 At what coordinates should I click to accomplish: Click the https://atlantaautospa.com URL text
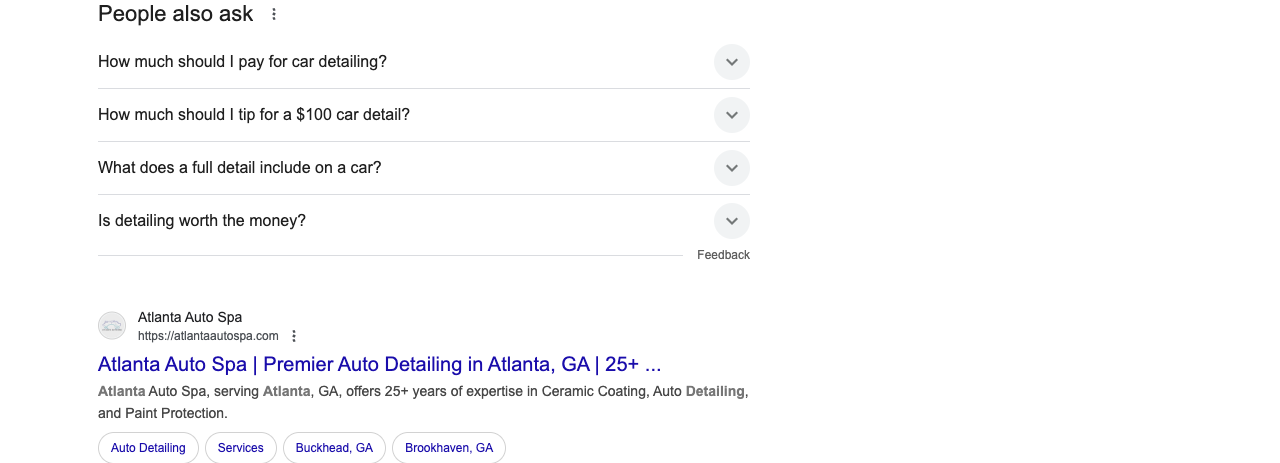[x=208, y=336]
